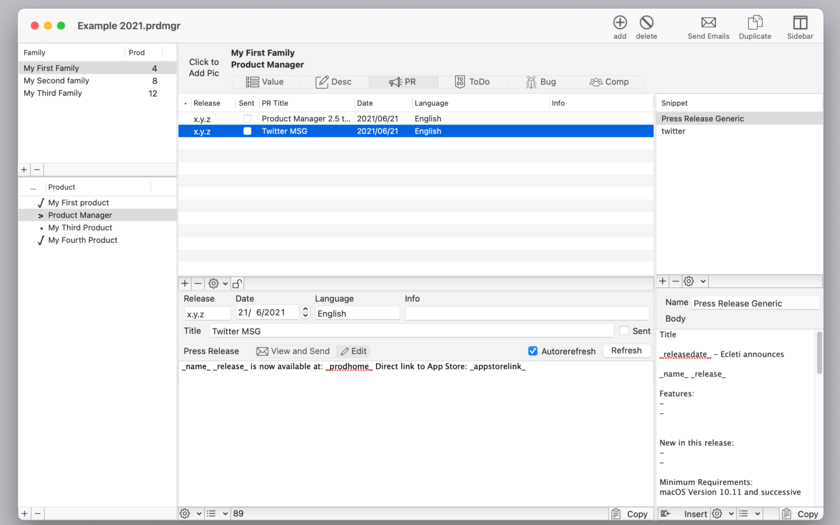Switch to the ToDo tab
The height and width of the screenshot is (525, 840).
click(x=472, y=82)
